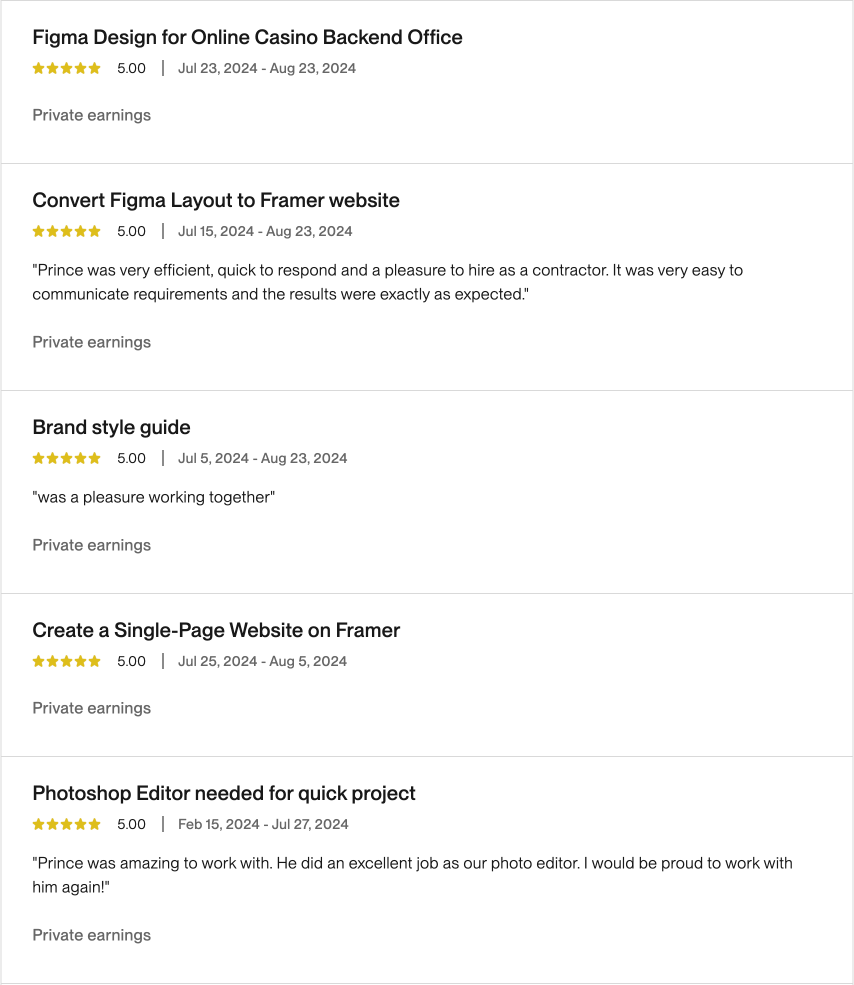854x985 pixels.
Task: Open Create a Single-Page Website on Framer job
Action: (x=216, y=631)
